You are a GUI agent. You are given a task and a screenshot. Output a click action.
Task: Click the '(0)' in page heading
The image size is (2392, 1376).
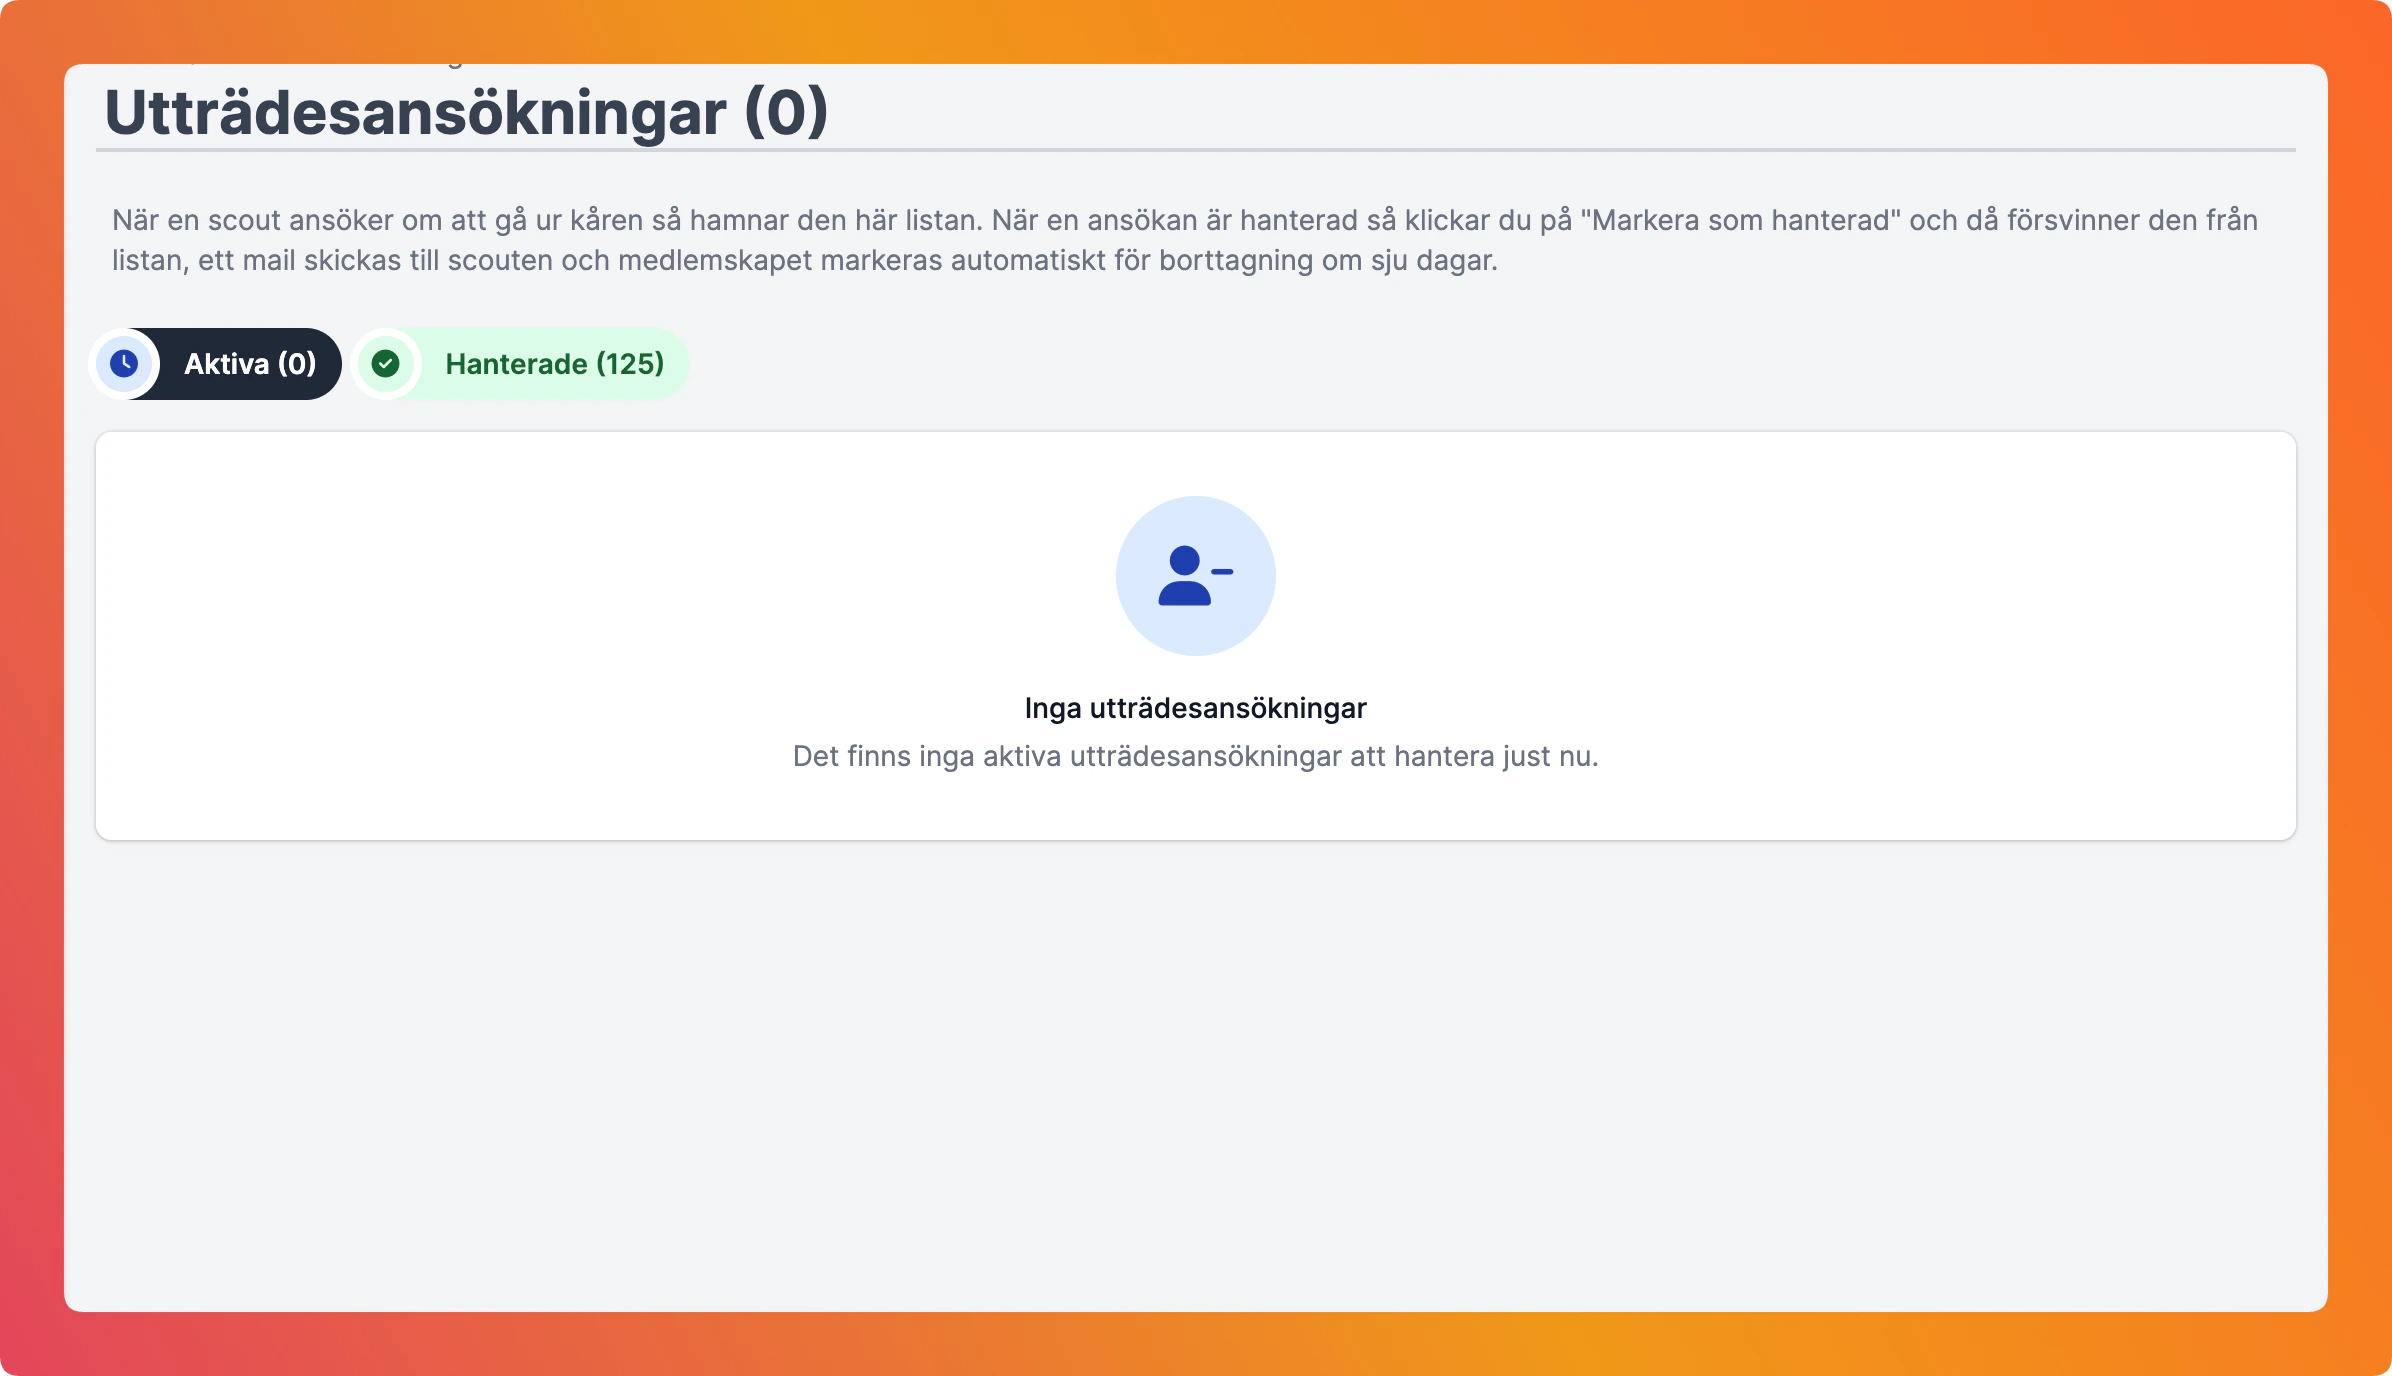786,112
